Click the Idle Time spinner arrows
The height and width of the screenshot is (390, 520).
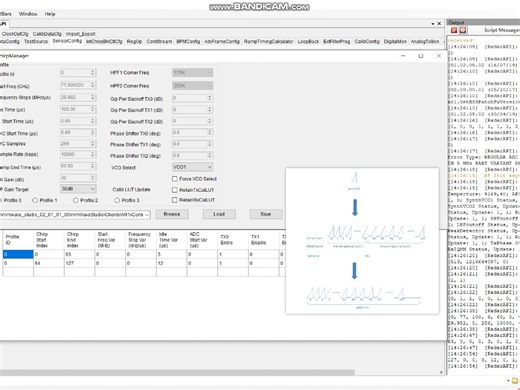click(93, 109)
